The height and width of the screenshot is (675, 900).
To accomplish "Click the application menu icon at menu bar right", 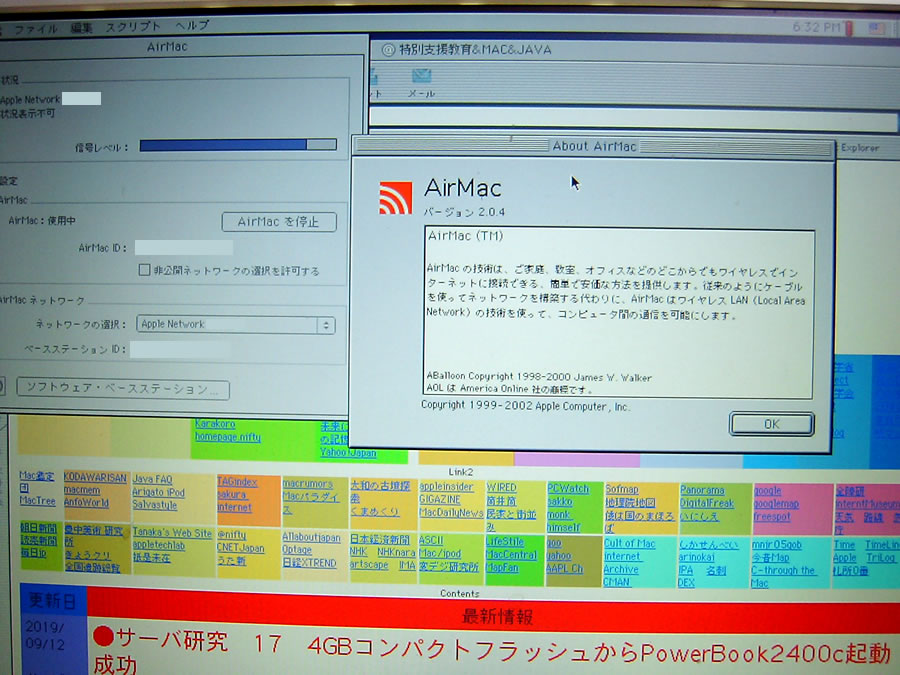I will [876, 28].
